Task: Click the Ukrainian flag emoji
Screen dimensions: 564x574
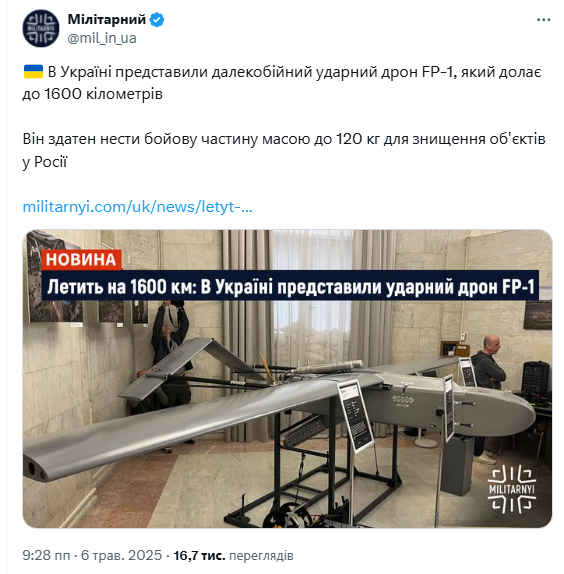Action: pyautogui.click(x=33, y=72)
